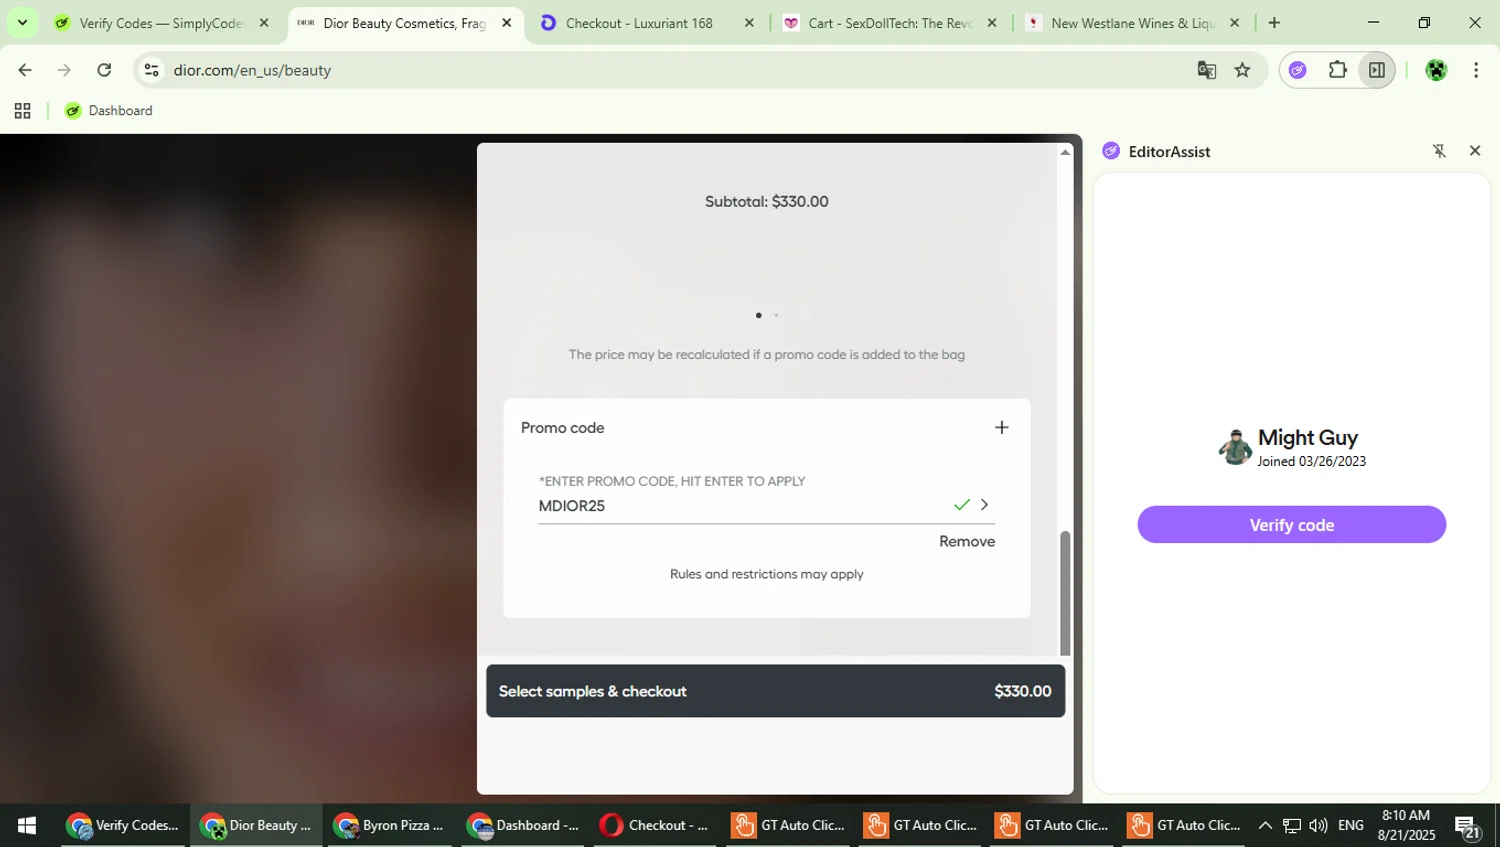Click Select samples & checkout button
Screen dimensions: 1500x847
775,691
